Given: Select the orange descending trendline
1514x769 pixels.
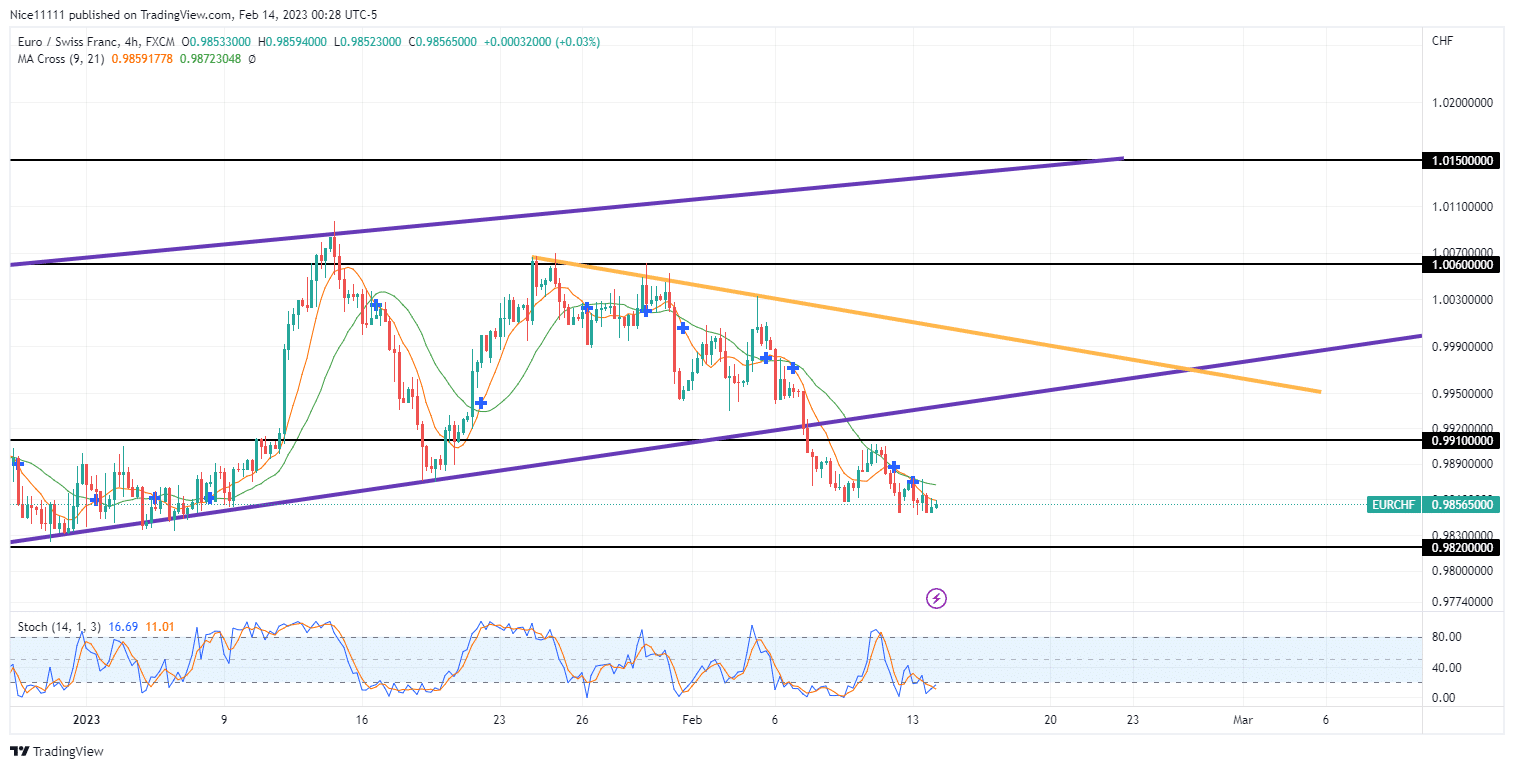Looking at the screenshot, I should [x=926, y=324].
